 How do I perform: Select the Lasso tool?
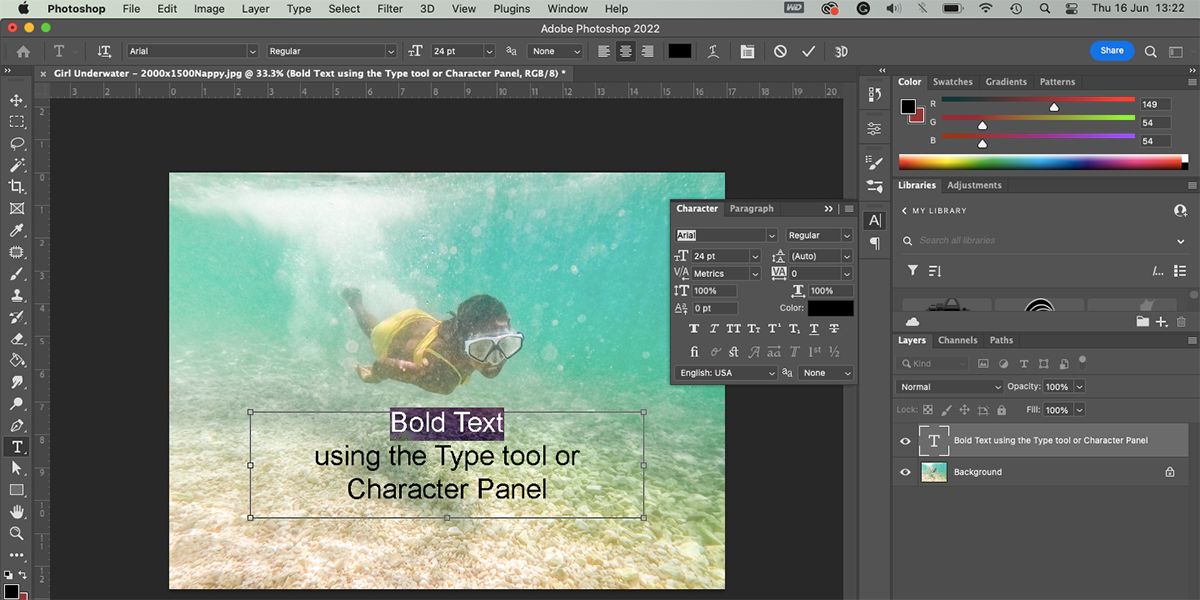(17, 144)
